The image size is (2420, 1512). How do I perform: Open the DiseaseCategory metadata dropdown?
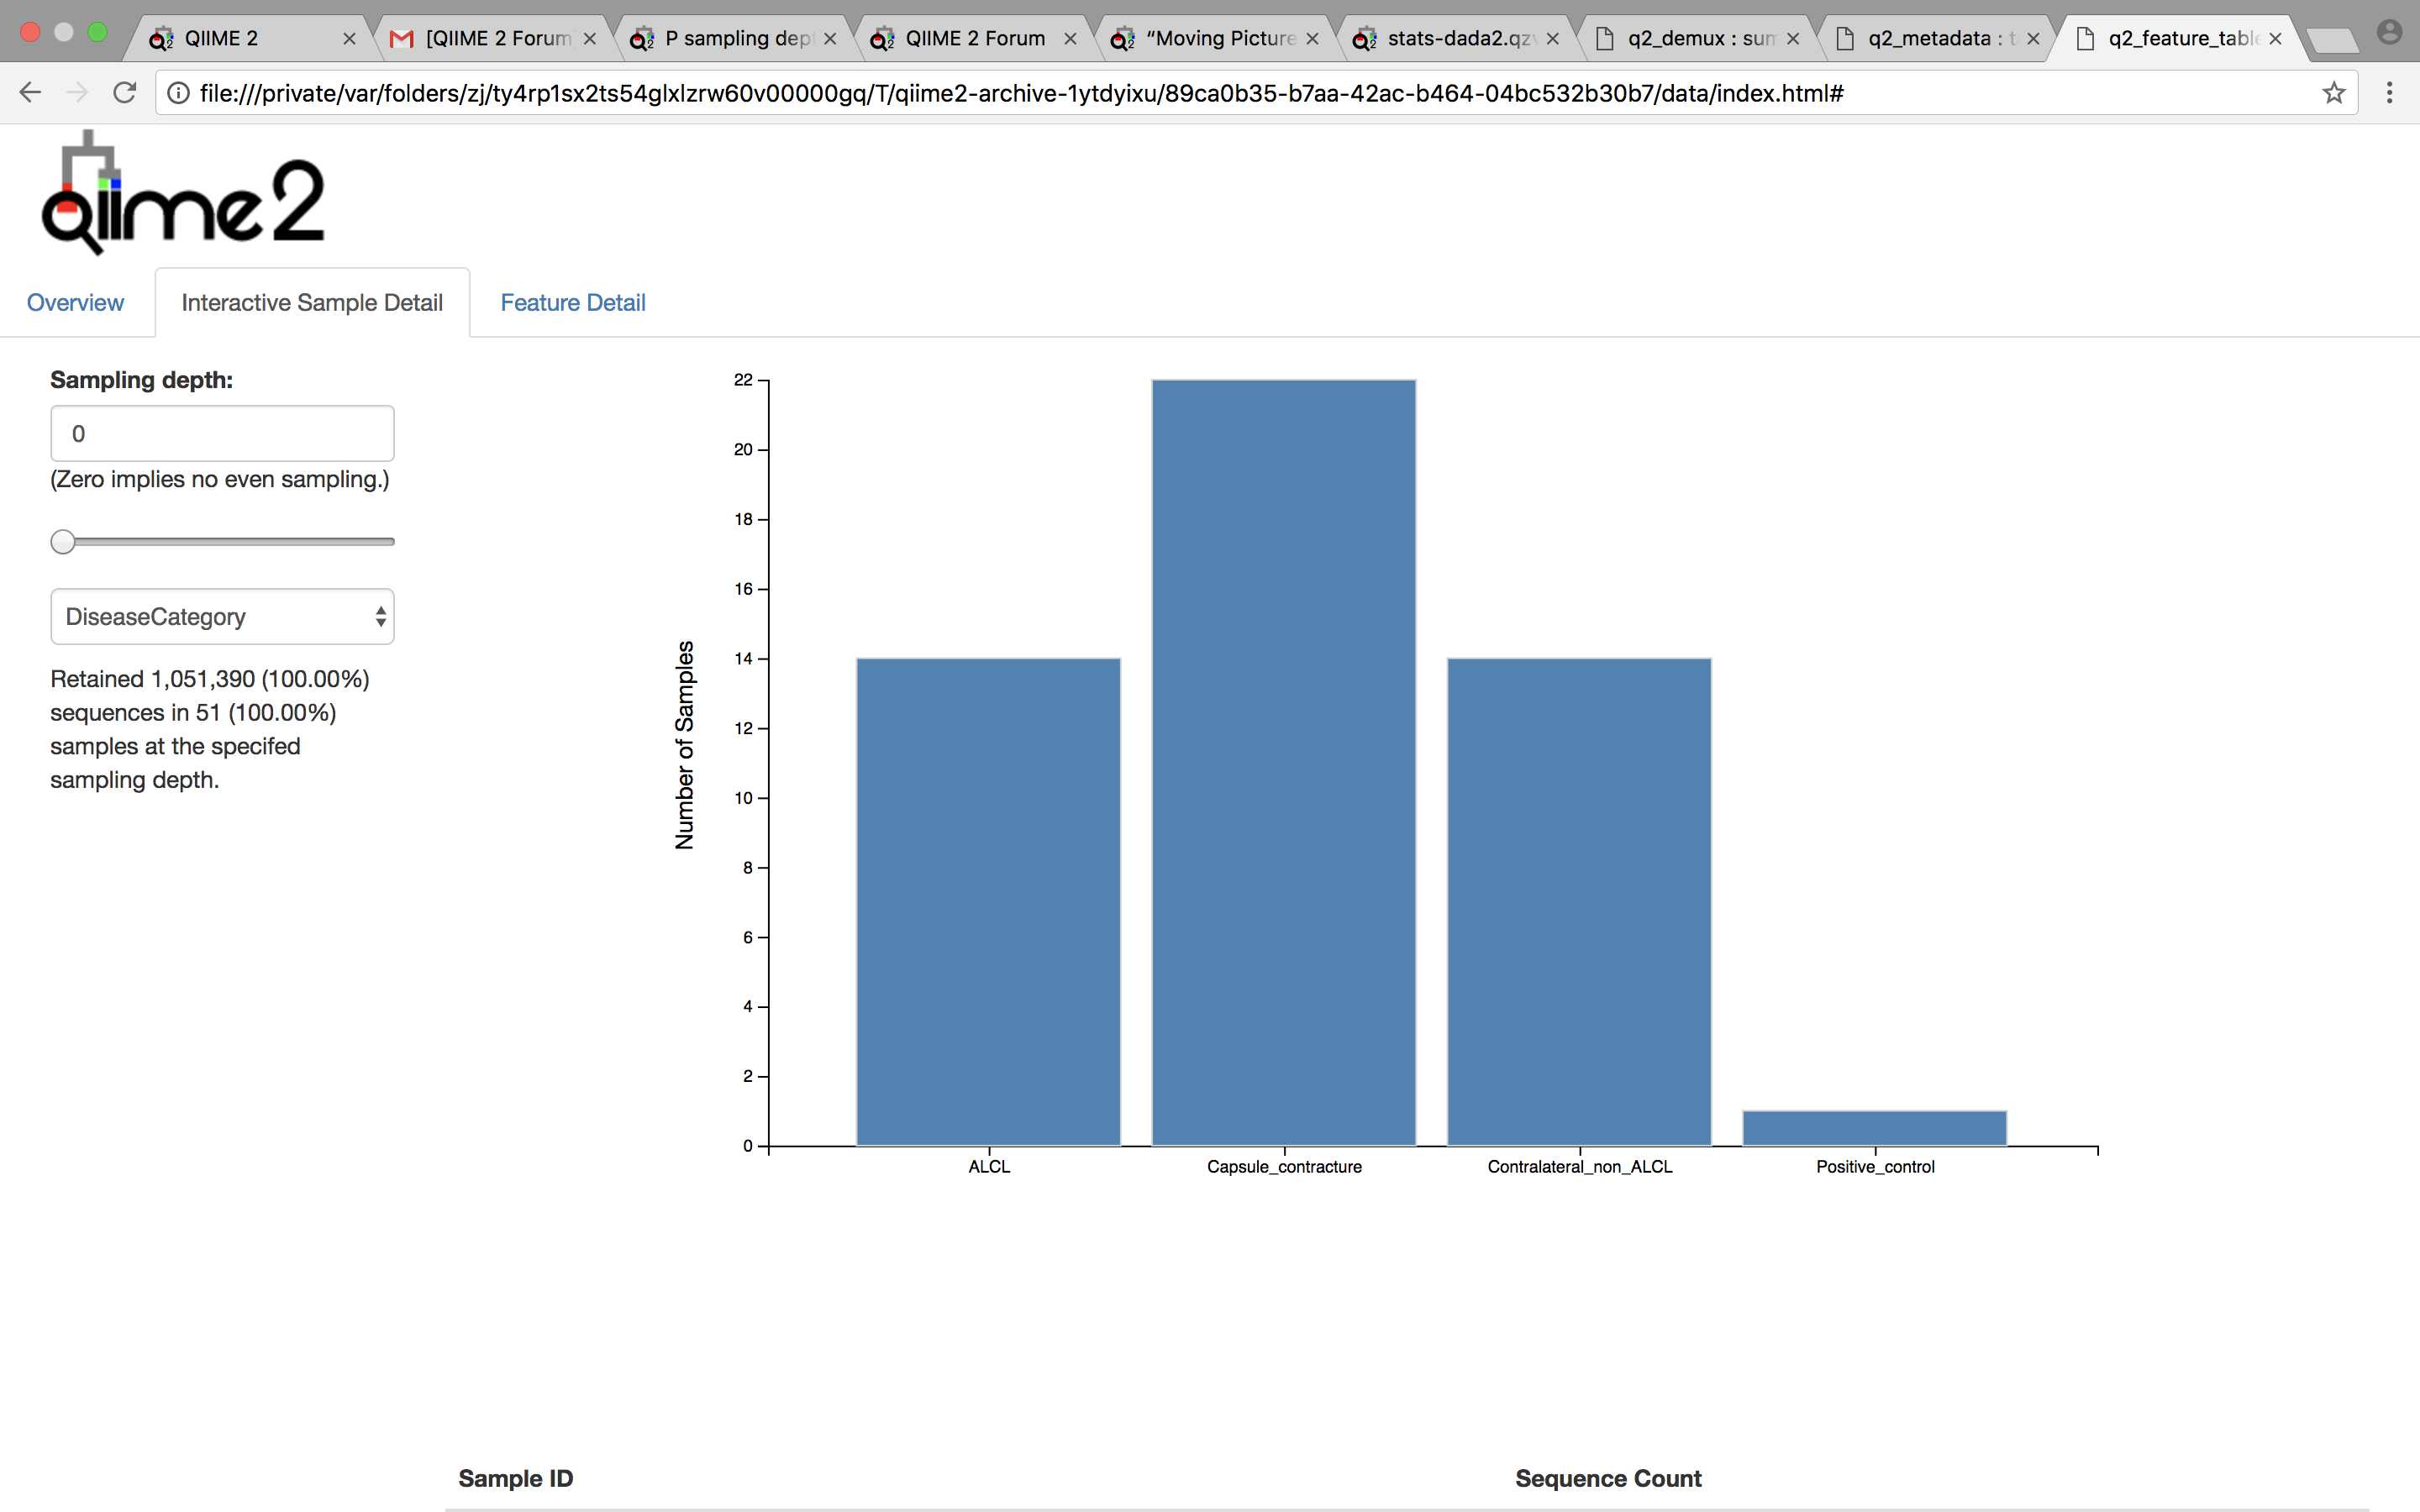222,616
